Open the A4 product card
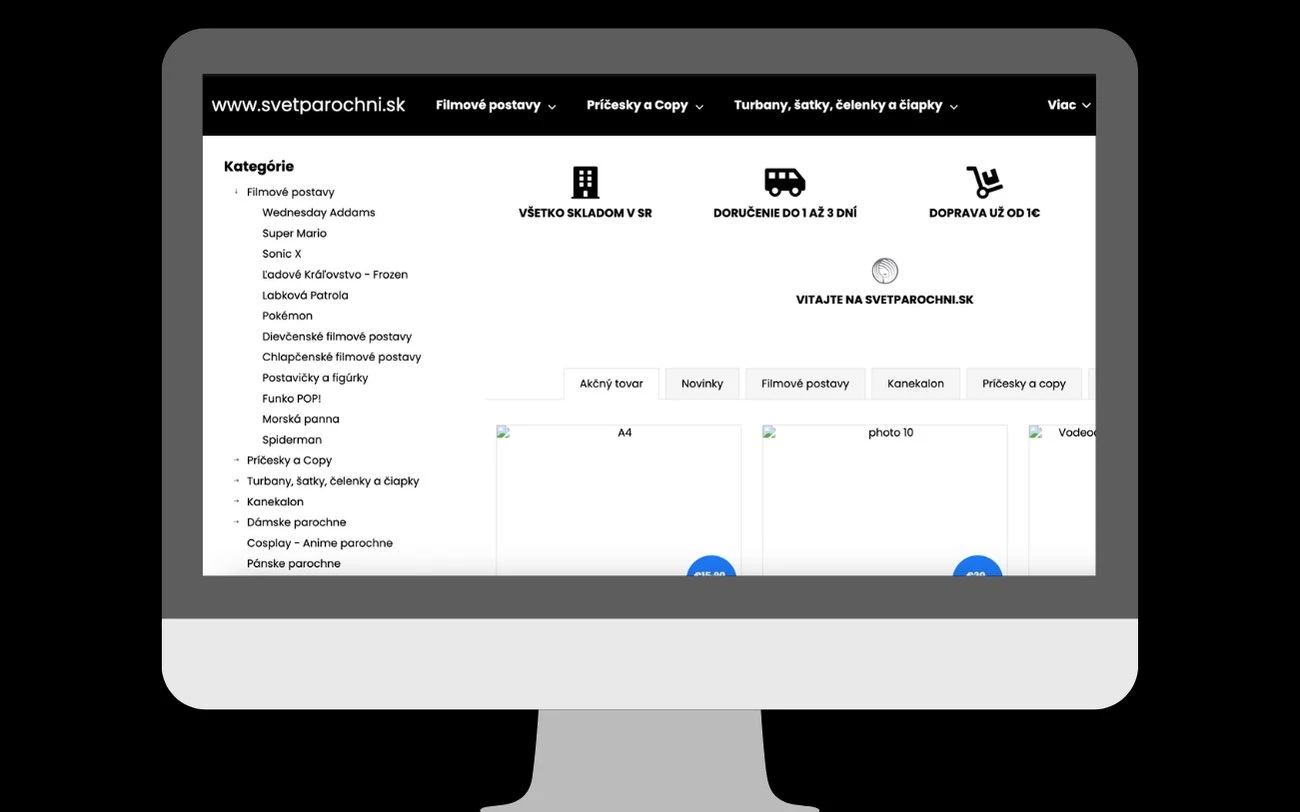 coord(619,500)
